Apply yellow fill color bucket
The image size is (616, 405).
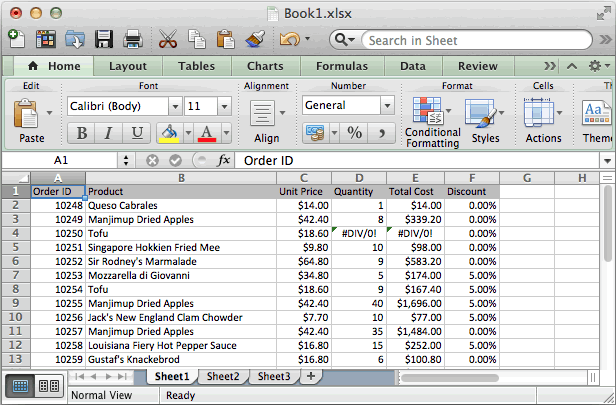[x=169, y=133]
